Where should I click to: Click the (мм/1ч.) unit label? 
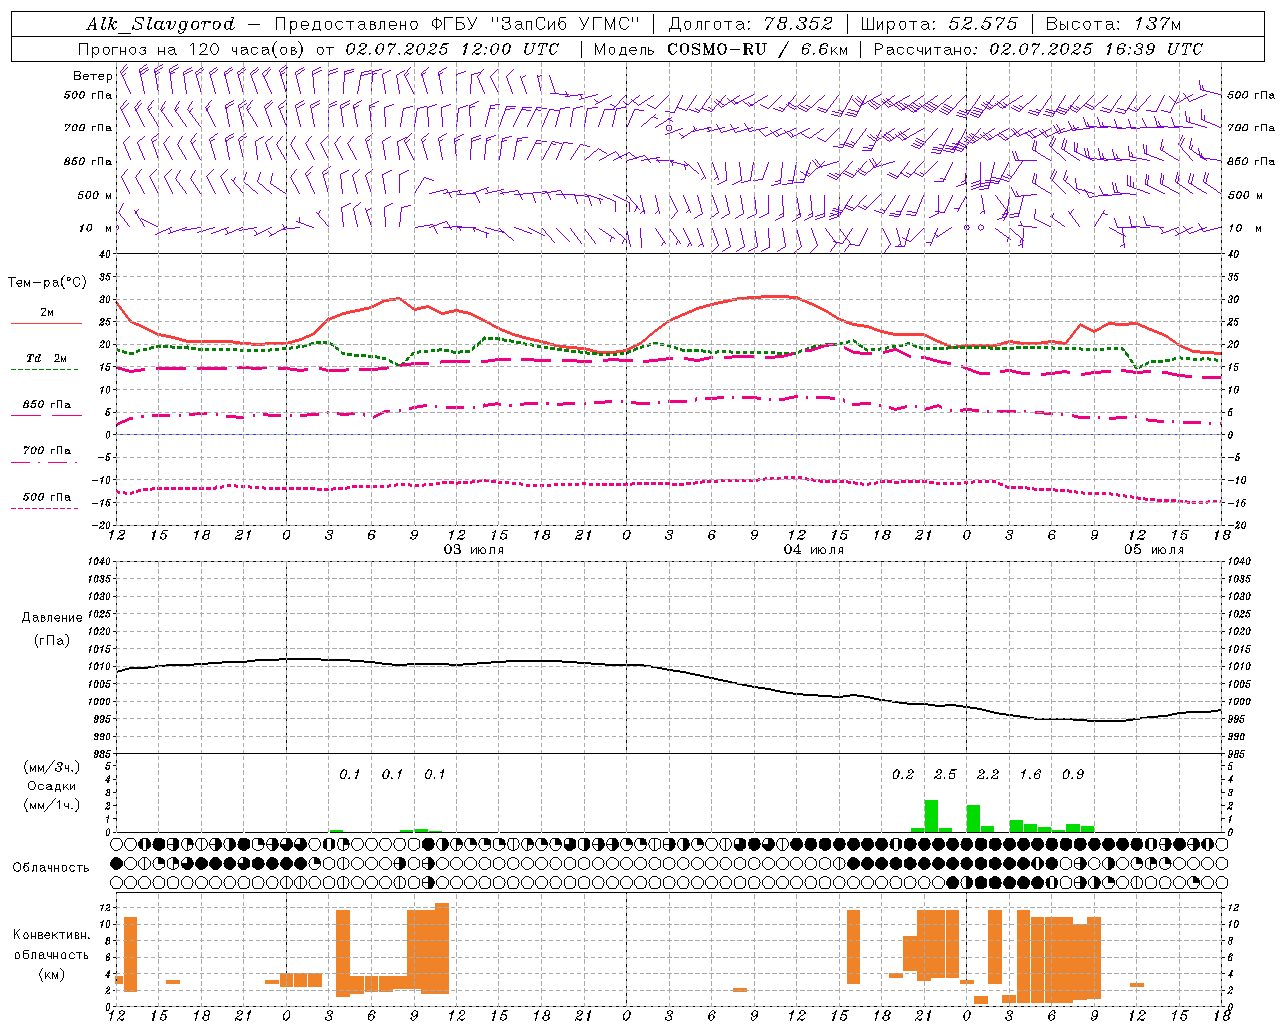coord(52,805)
